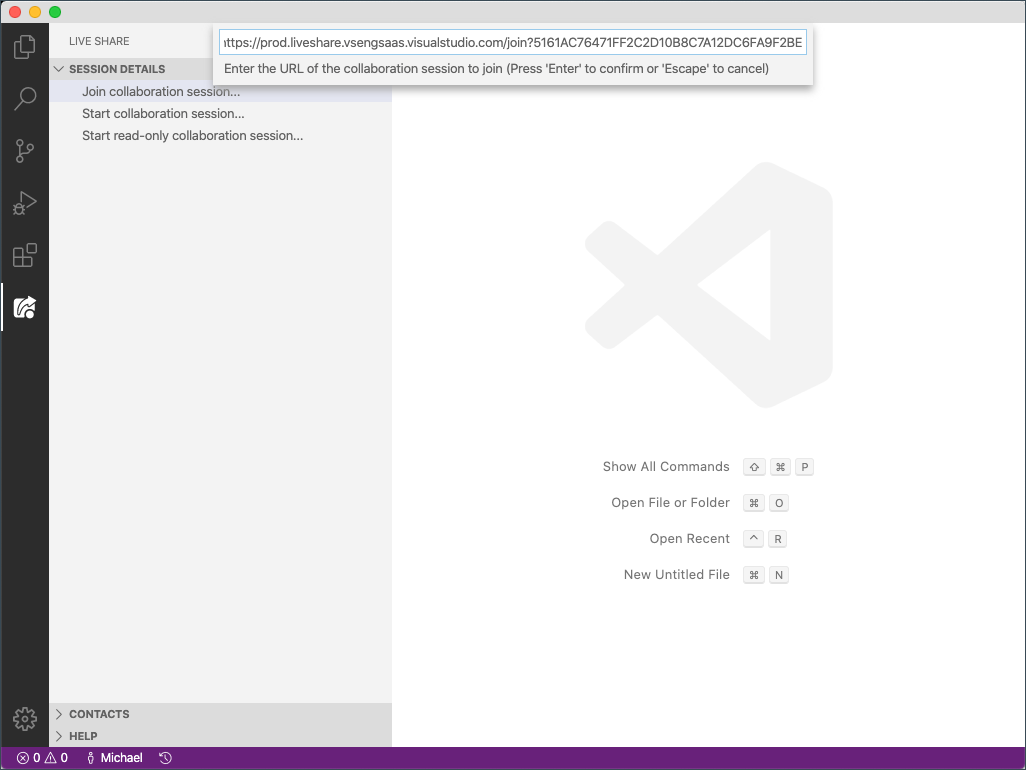
Task: Click the R key hint for Open Recent
Action: [x=777, y=539]
